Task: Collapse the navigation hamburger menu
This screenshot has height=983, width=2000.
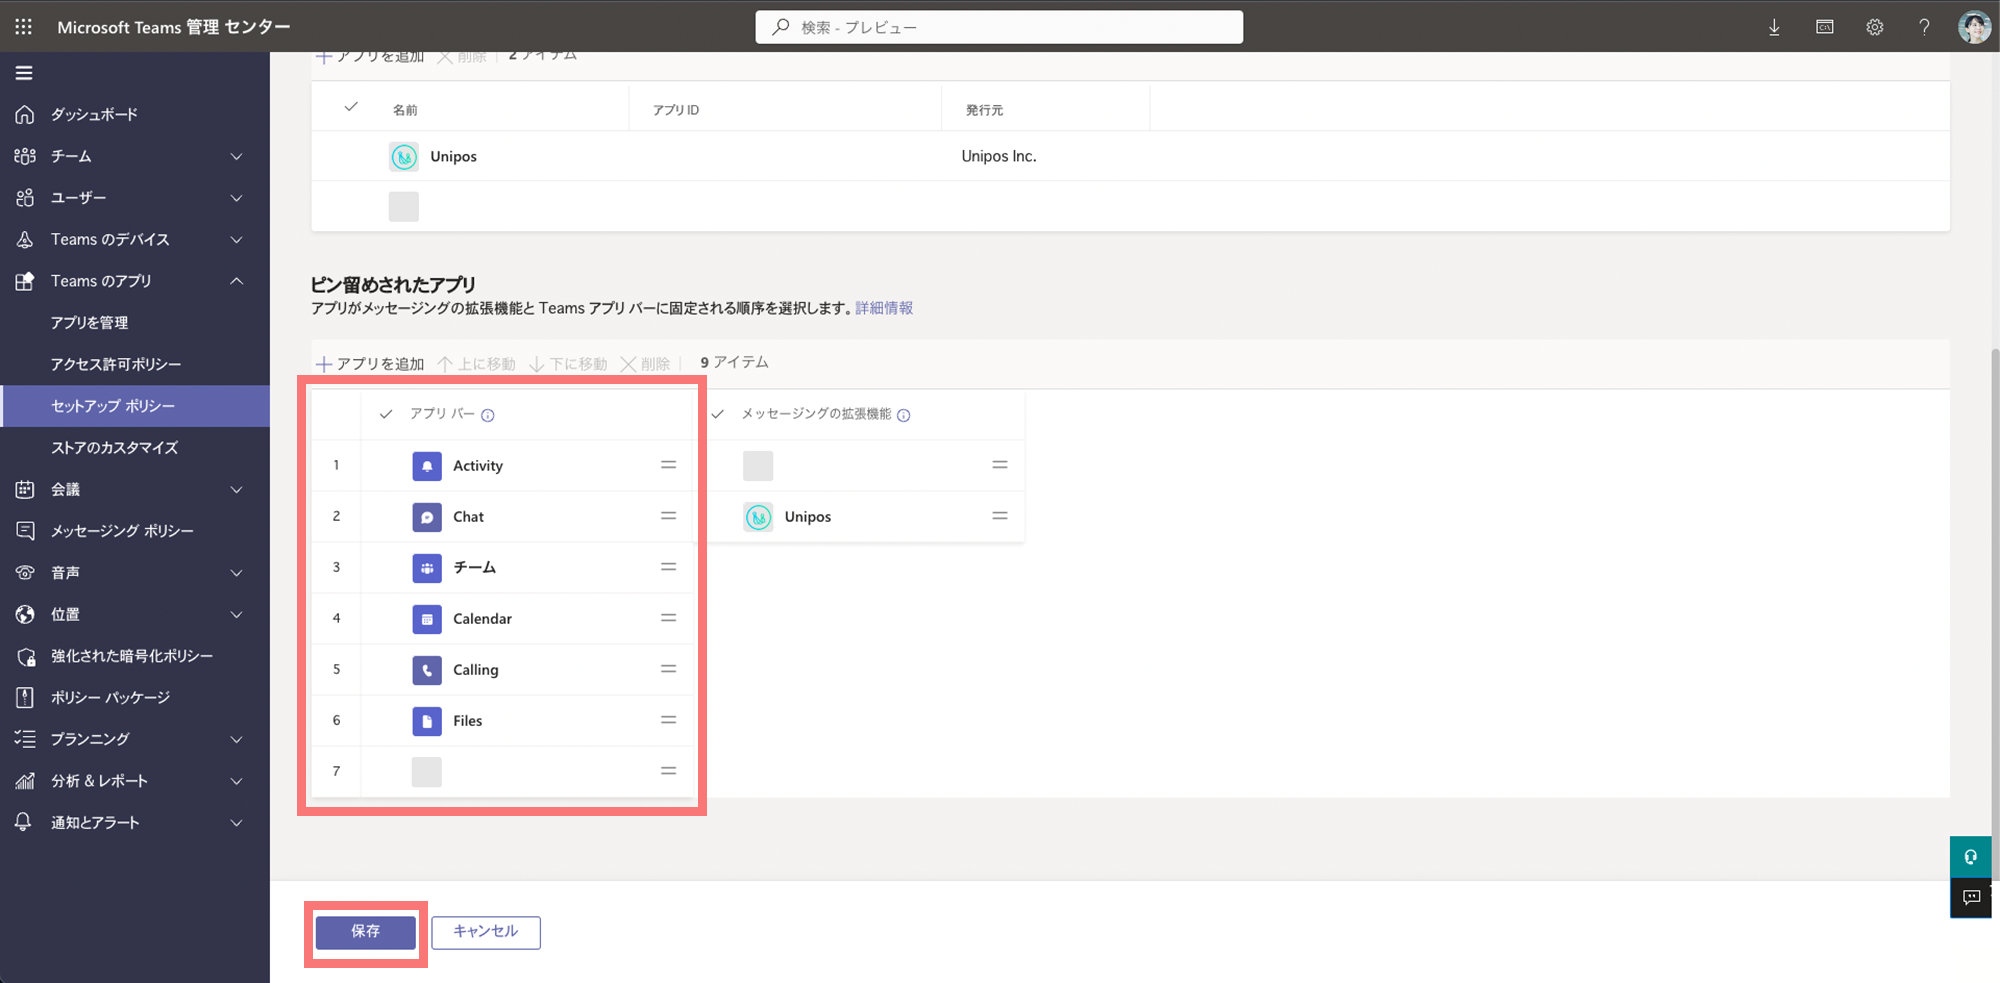Action: click(x=24, y=73)
